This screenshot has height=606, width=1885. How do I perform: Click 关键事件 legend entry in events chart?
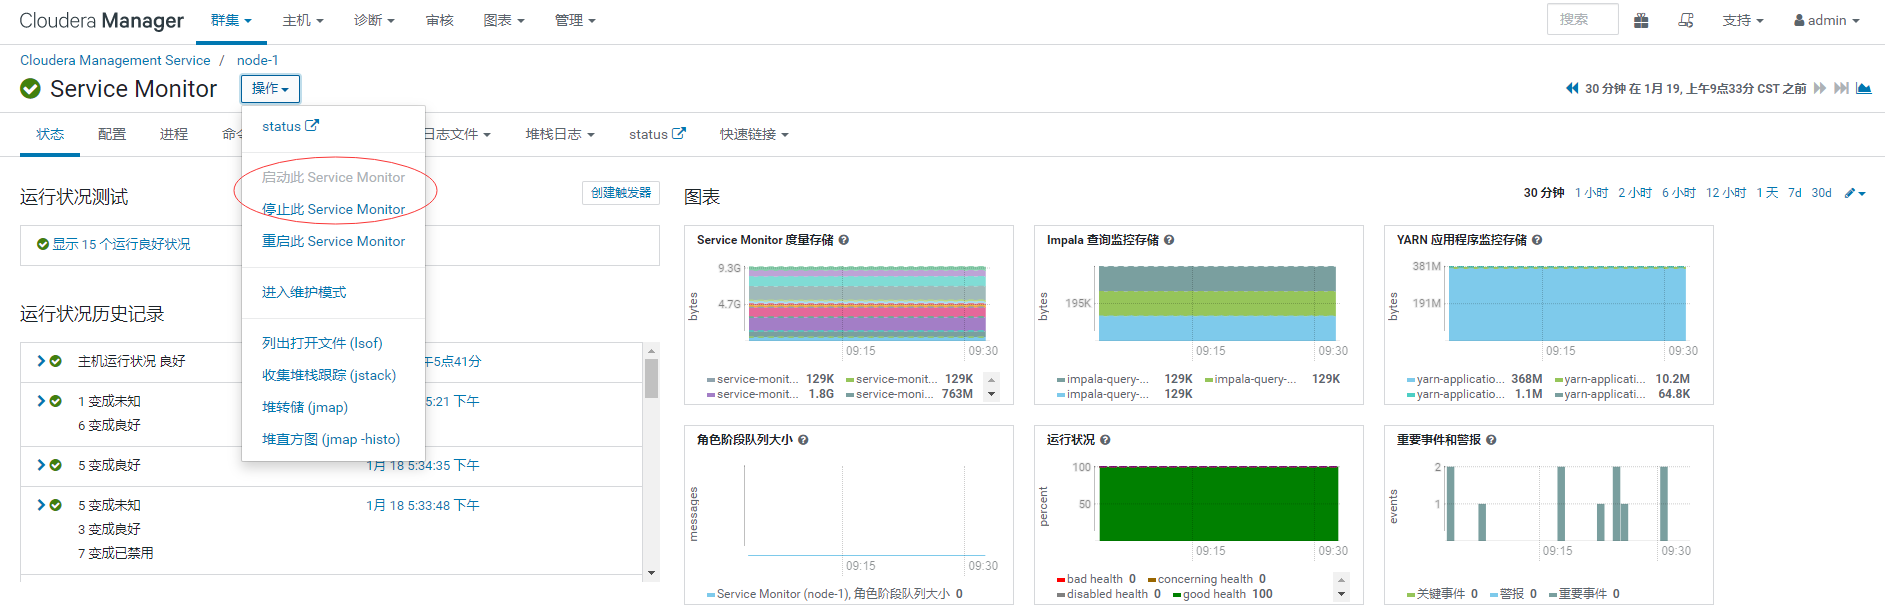[1442, 594]
